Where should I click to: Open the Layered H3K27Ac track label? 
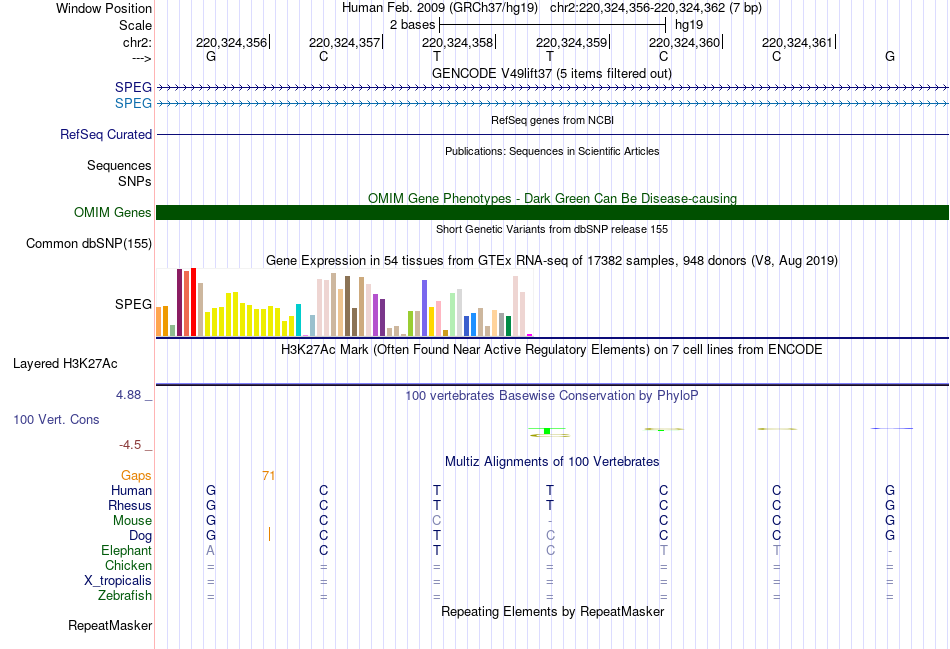pyautogui.click(x=65, y=364)
